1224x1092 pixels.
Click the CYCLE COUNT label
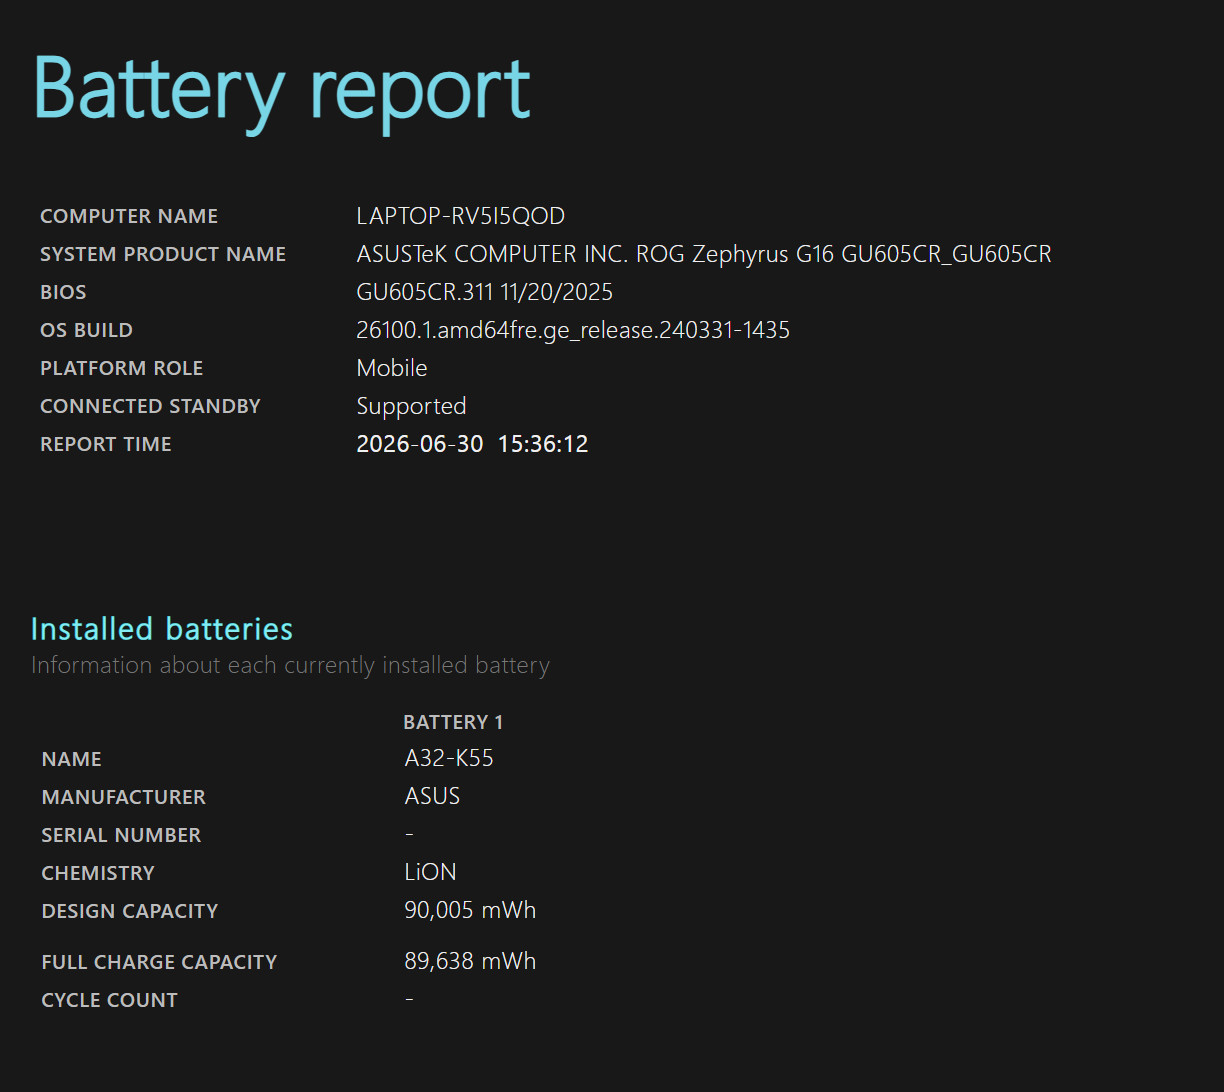pos(110,1000)
